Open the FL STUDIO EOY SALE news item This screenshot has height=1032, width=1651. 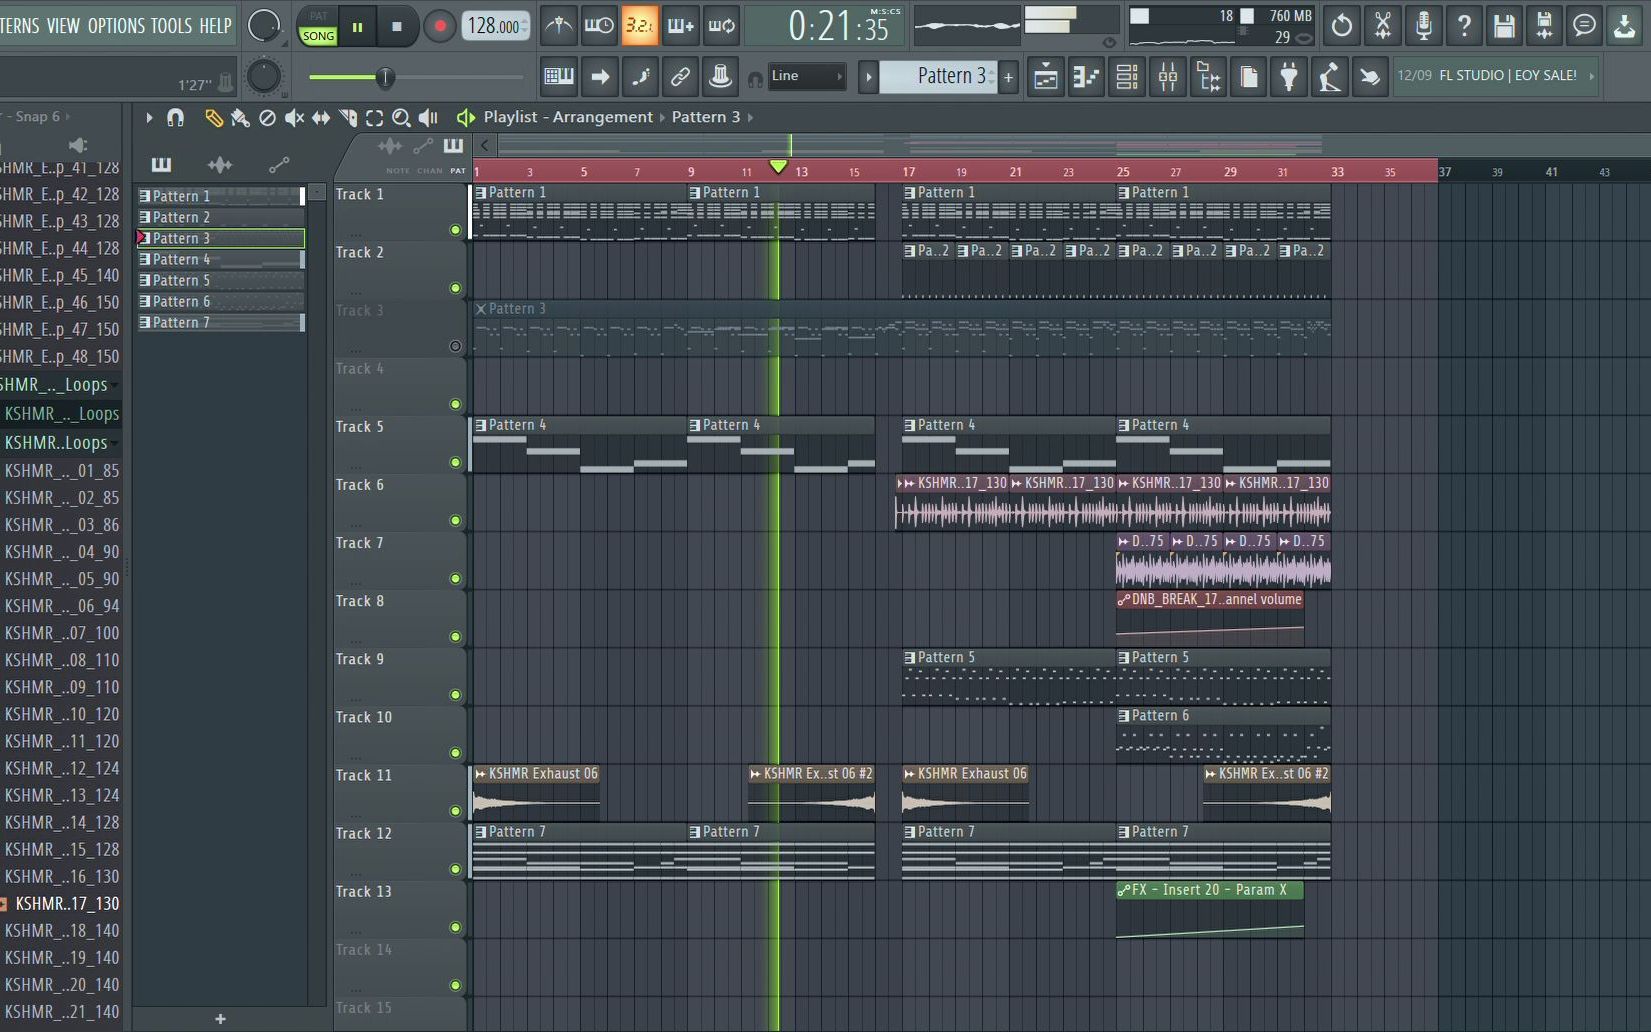pyautogui.click(x=1494, y=76)
